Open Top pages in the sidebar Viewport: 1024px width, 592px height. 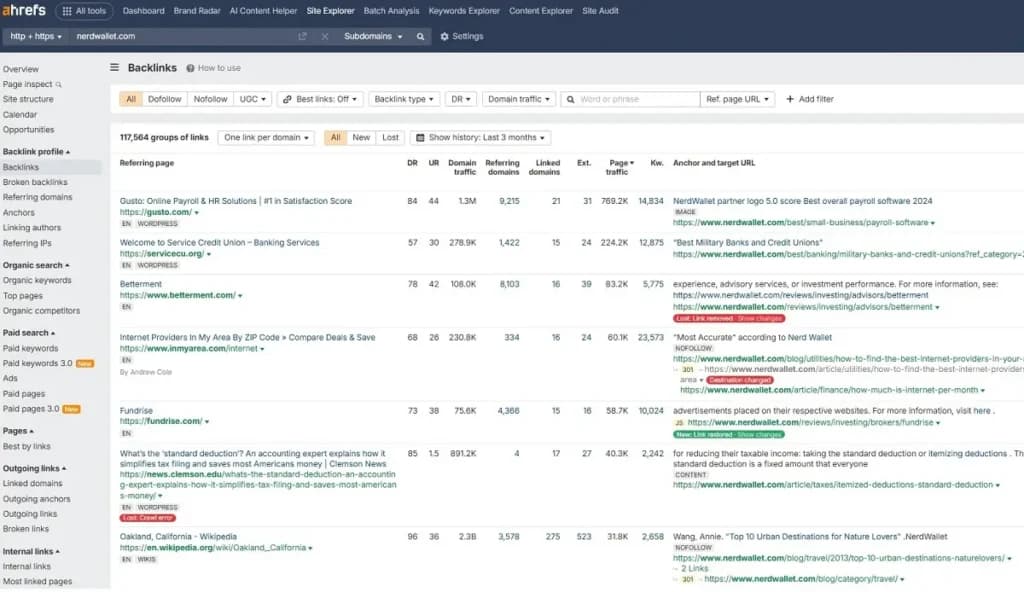point(23,296)
